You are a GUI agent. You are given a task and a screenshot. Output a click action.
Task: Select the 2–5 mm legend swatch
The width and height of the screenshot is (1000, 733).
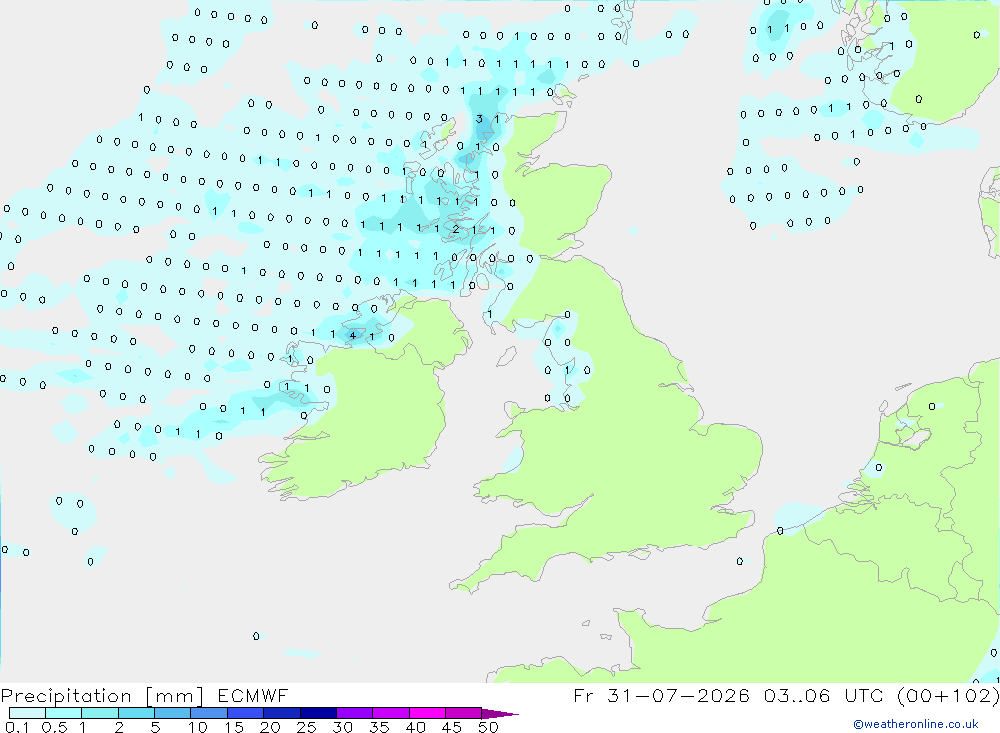click(x=136, y=713)
